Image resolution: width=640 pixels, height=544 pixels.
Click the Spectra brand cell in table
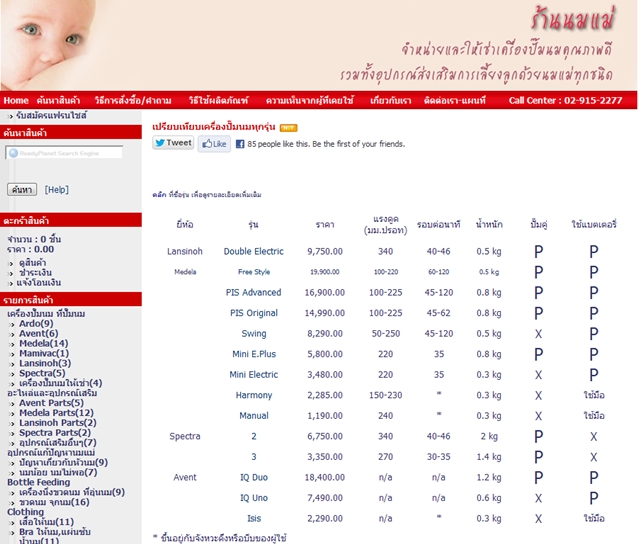(184, 436)
